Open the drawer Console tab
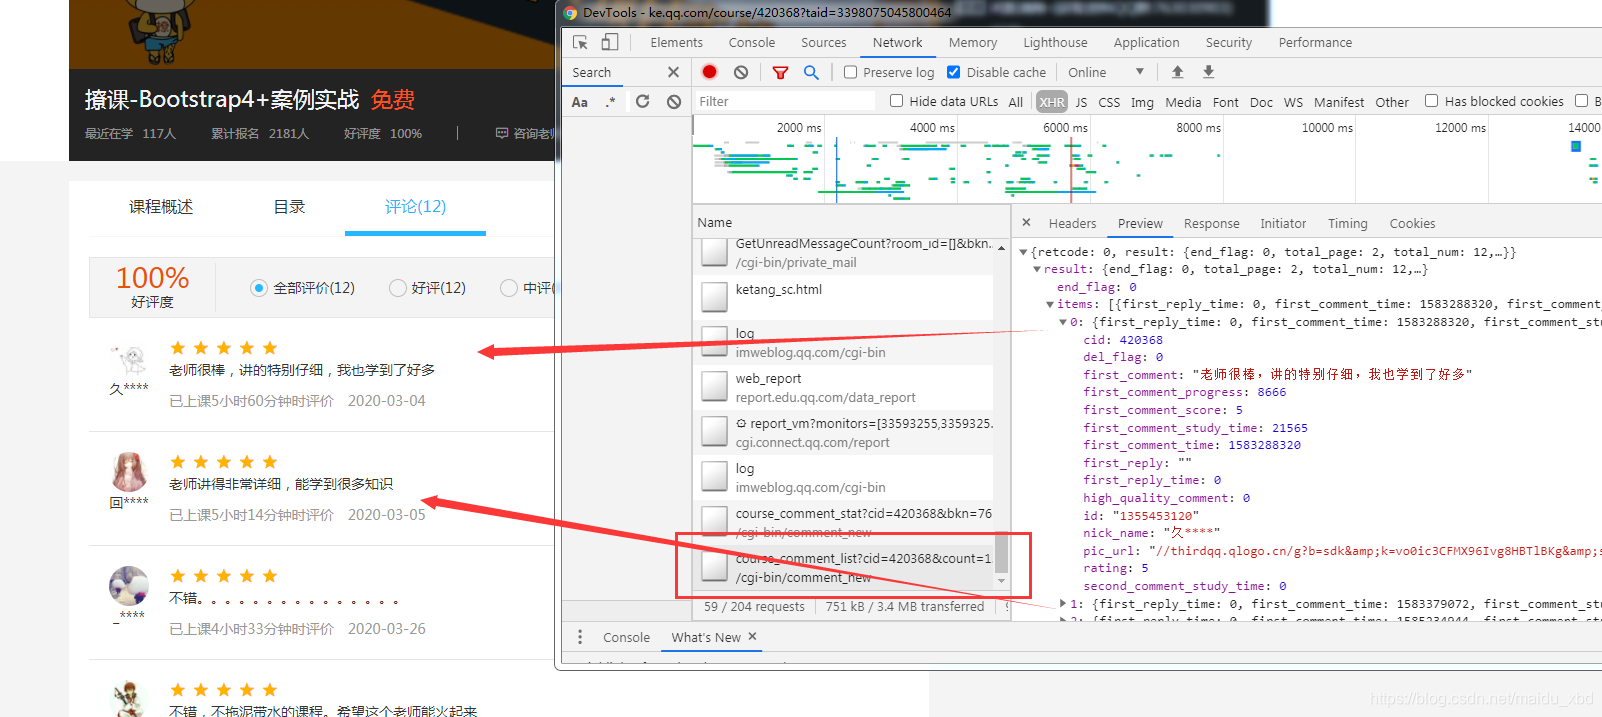 [x=626, y=637]
